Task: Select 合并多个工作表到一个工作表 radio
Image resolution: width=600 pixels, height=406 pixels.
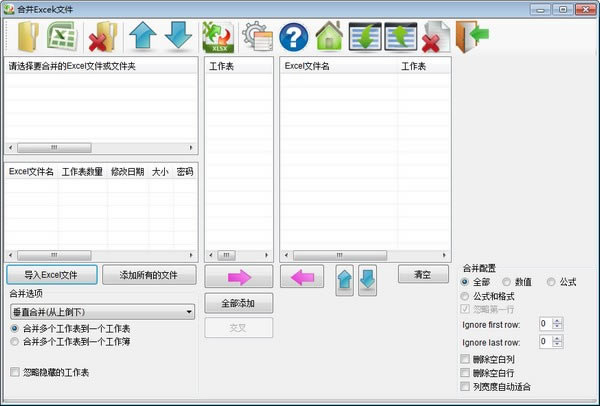Action: tap(15, 328)
